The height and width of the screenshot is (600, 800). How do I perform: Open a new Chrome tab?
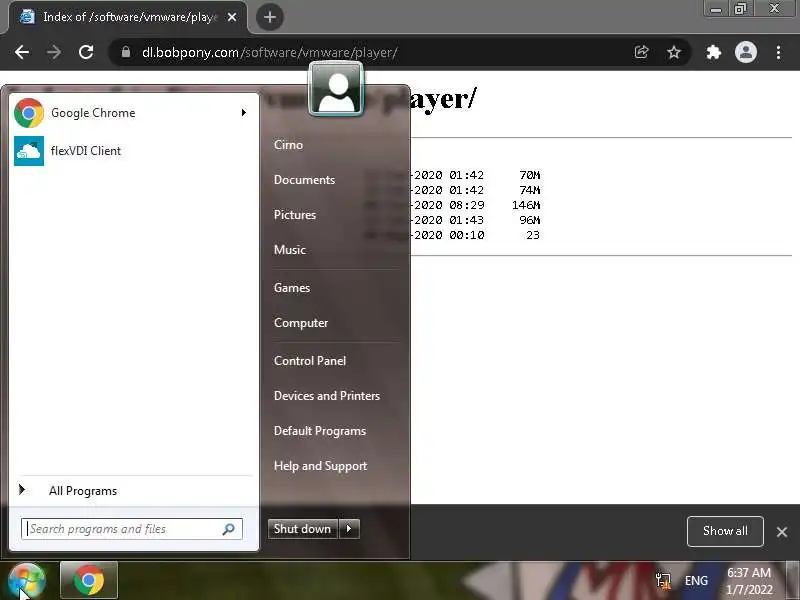point(270,17)
